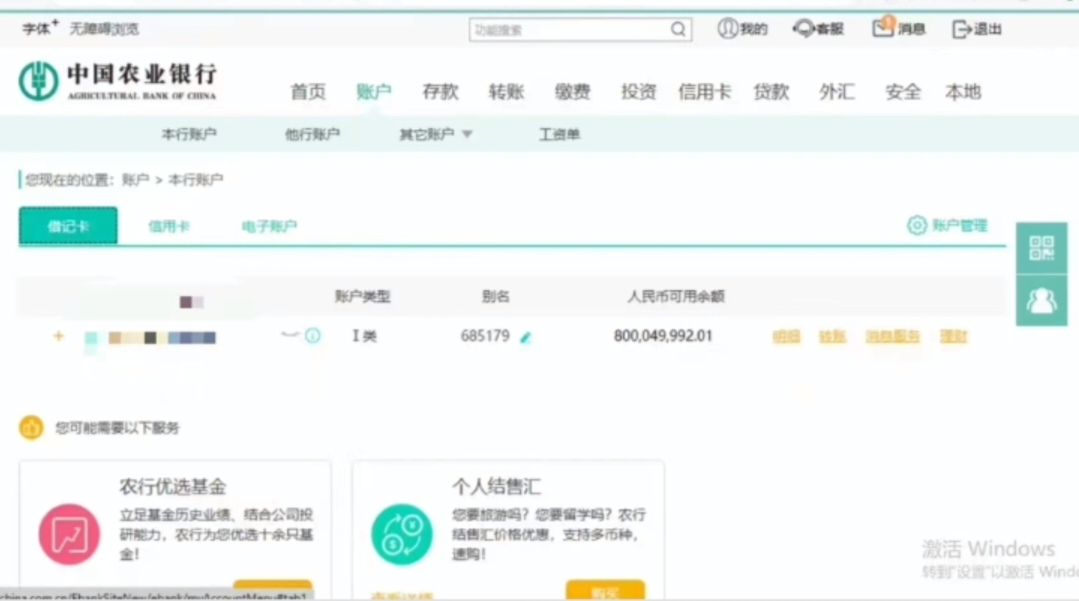Open 转账 in the main navigation
This screenshot has width=1079, height=601.
click(506, 92)
